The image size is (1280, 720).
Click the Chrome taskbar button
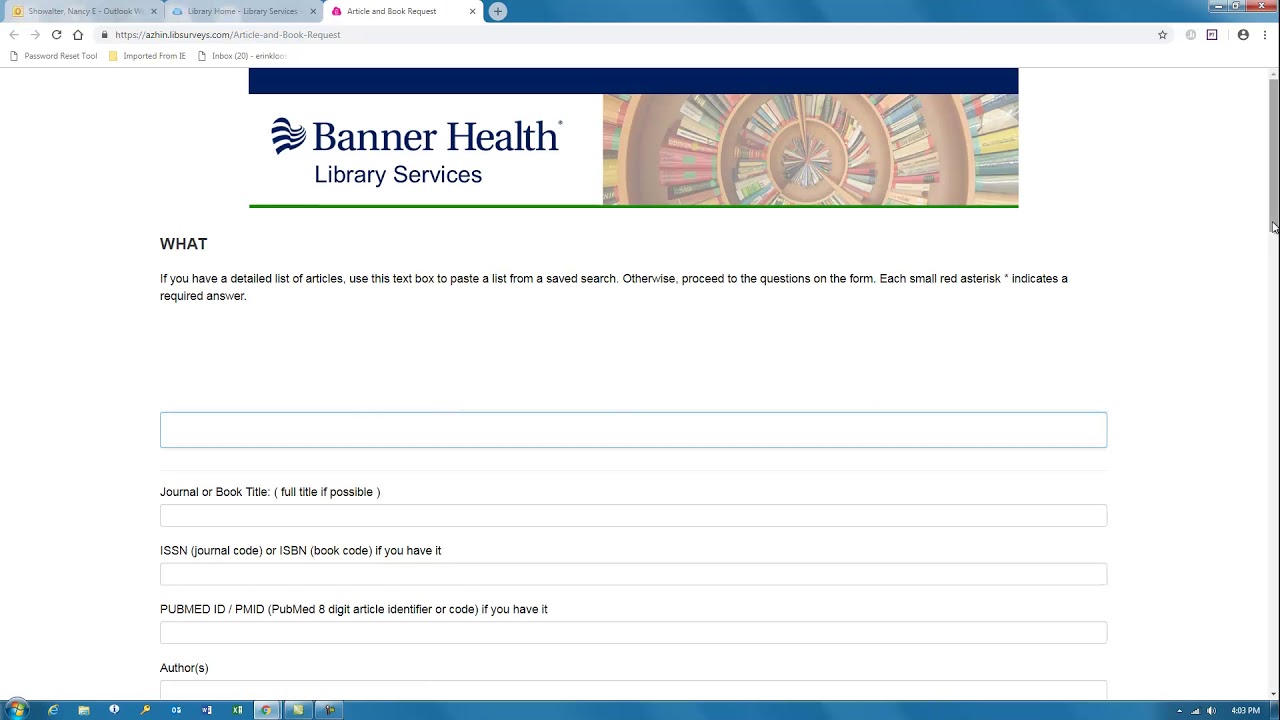pos(266,710)
